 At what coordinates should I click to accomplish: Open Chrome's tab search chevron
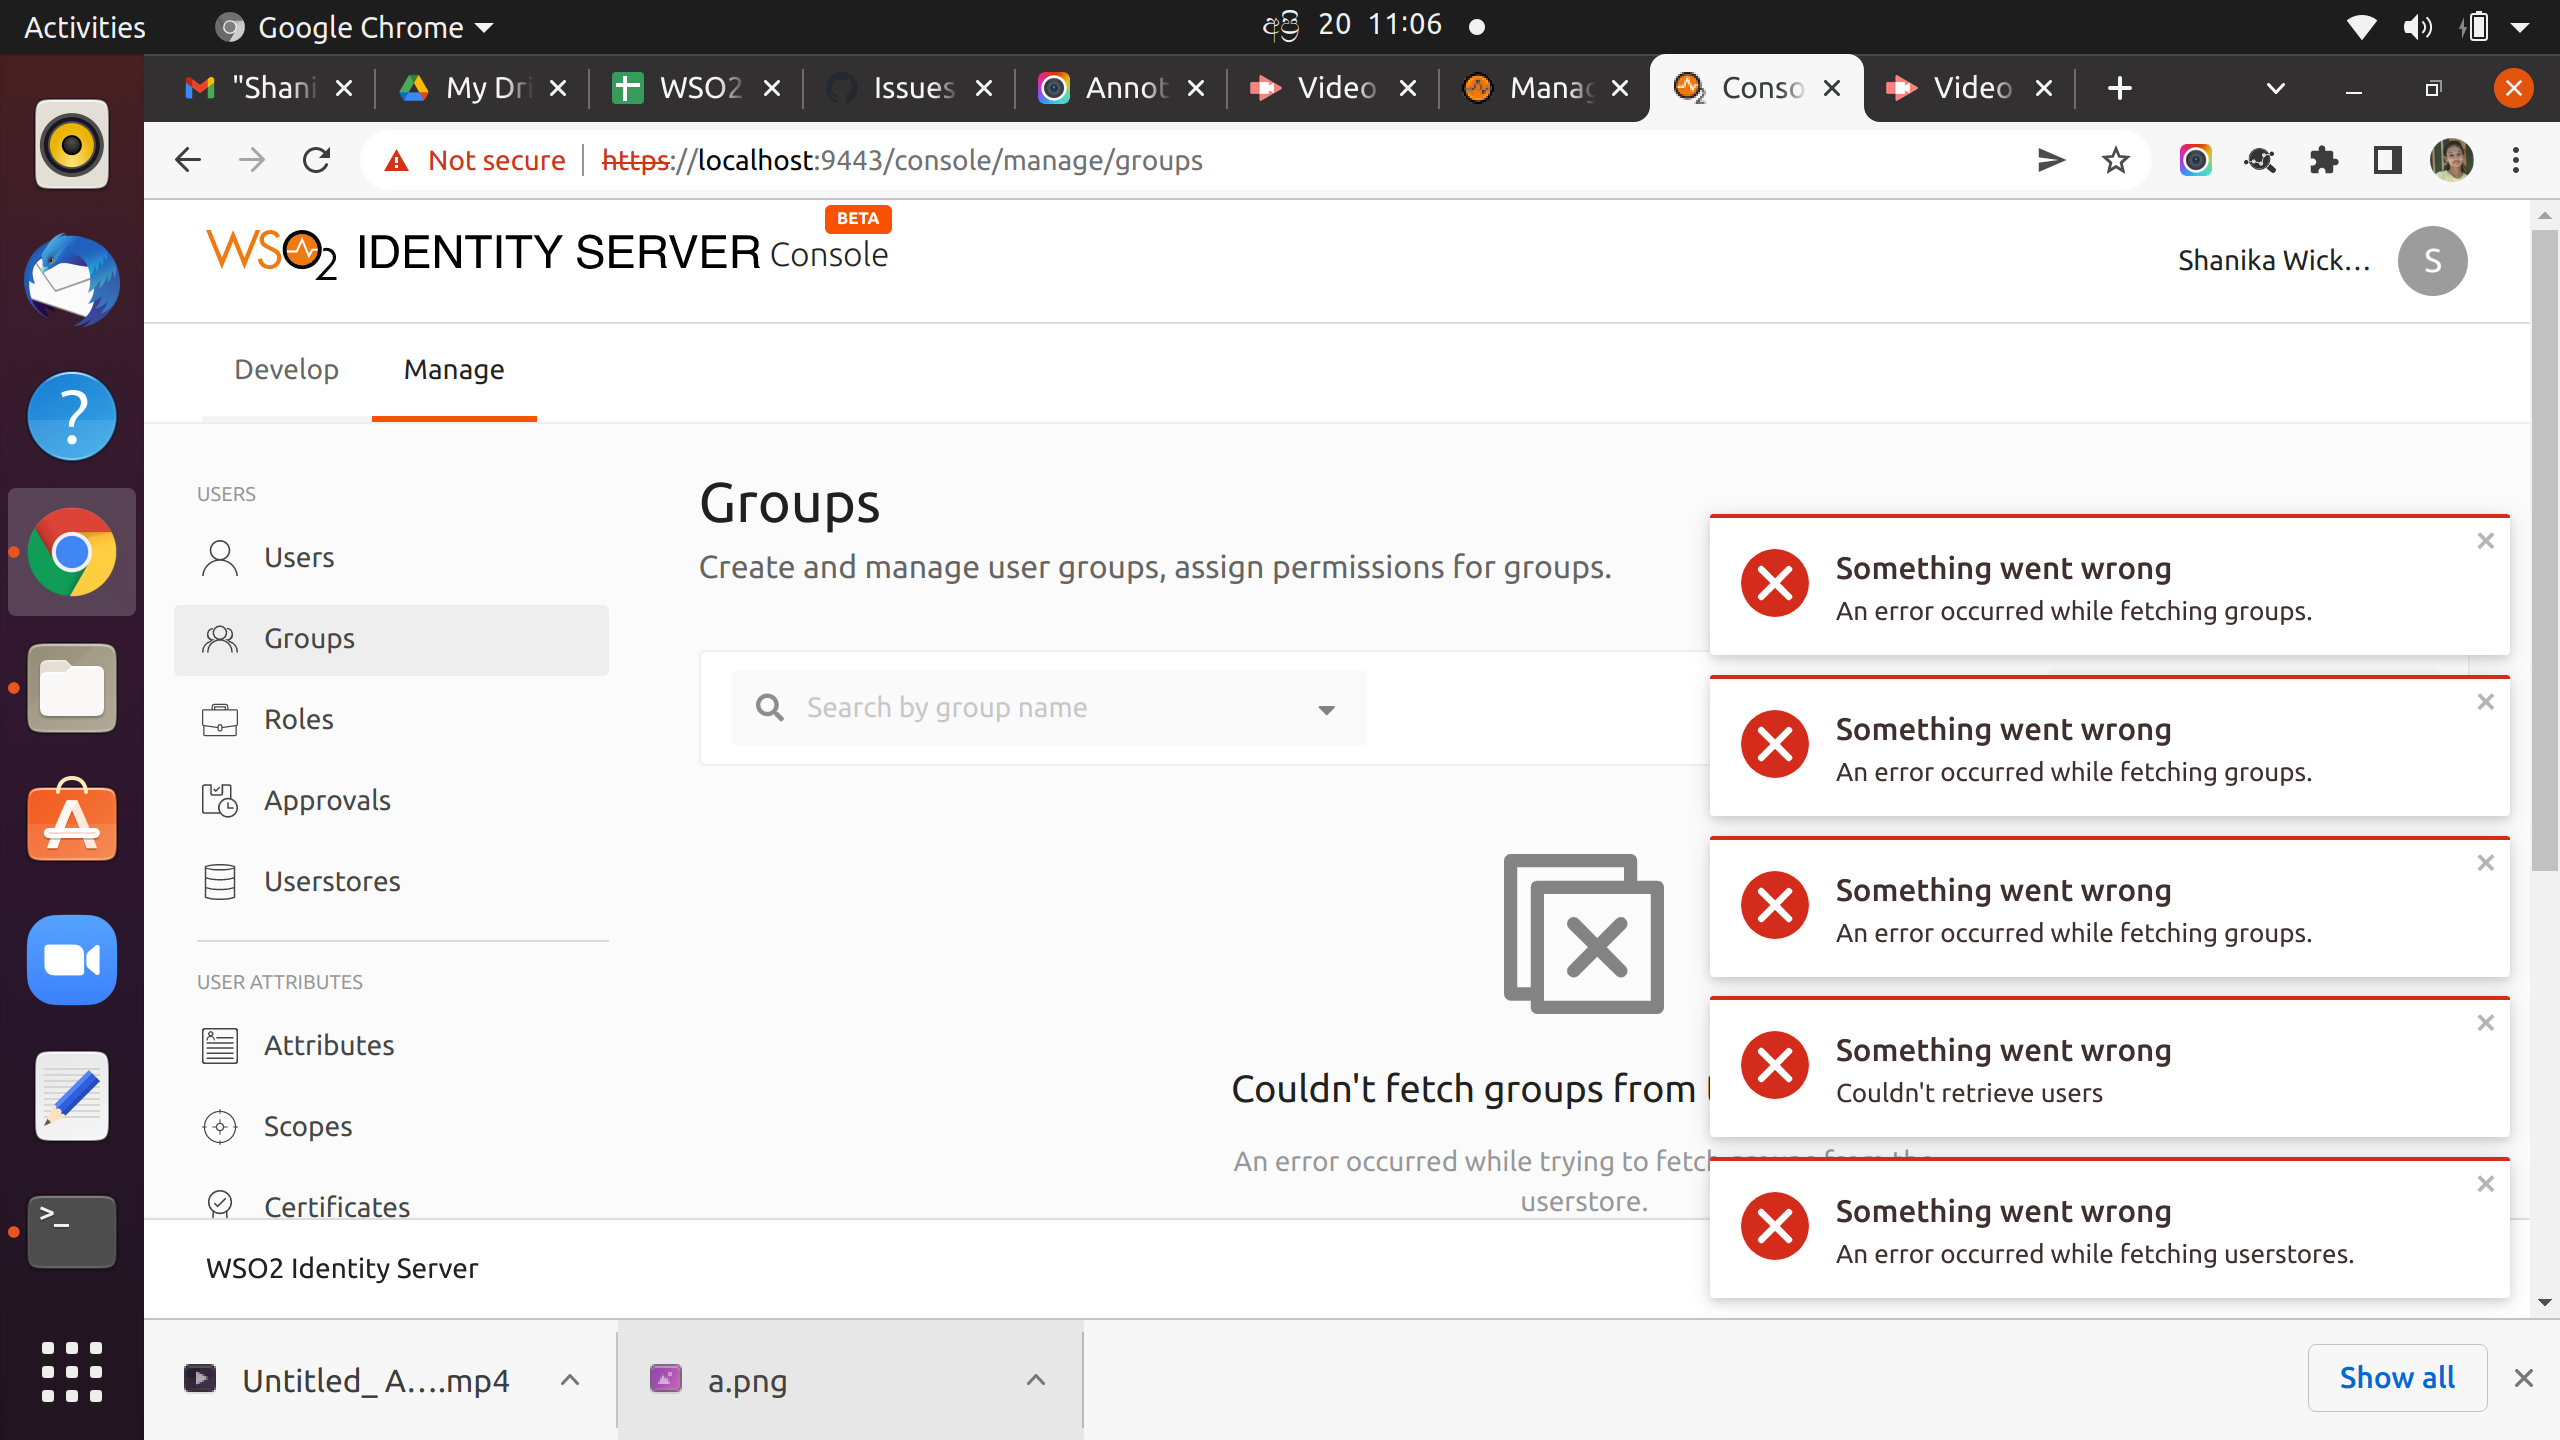[2273, 88]
